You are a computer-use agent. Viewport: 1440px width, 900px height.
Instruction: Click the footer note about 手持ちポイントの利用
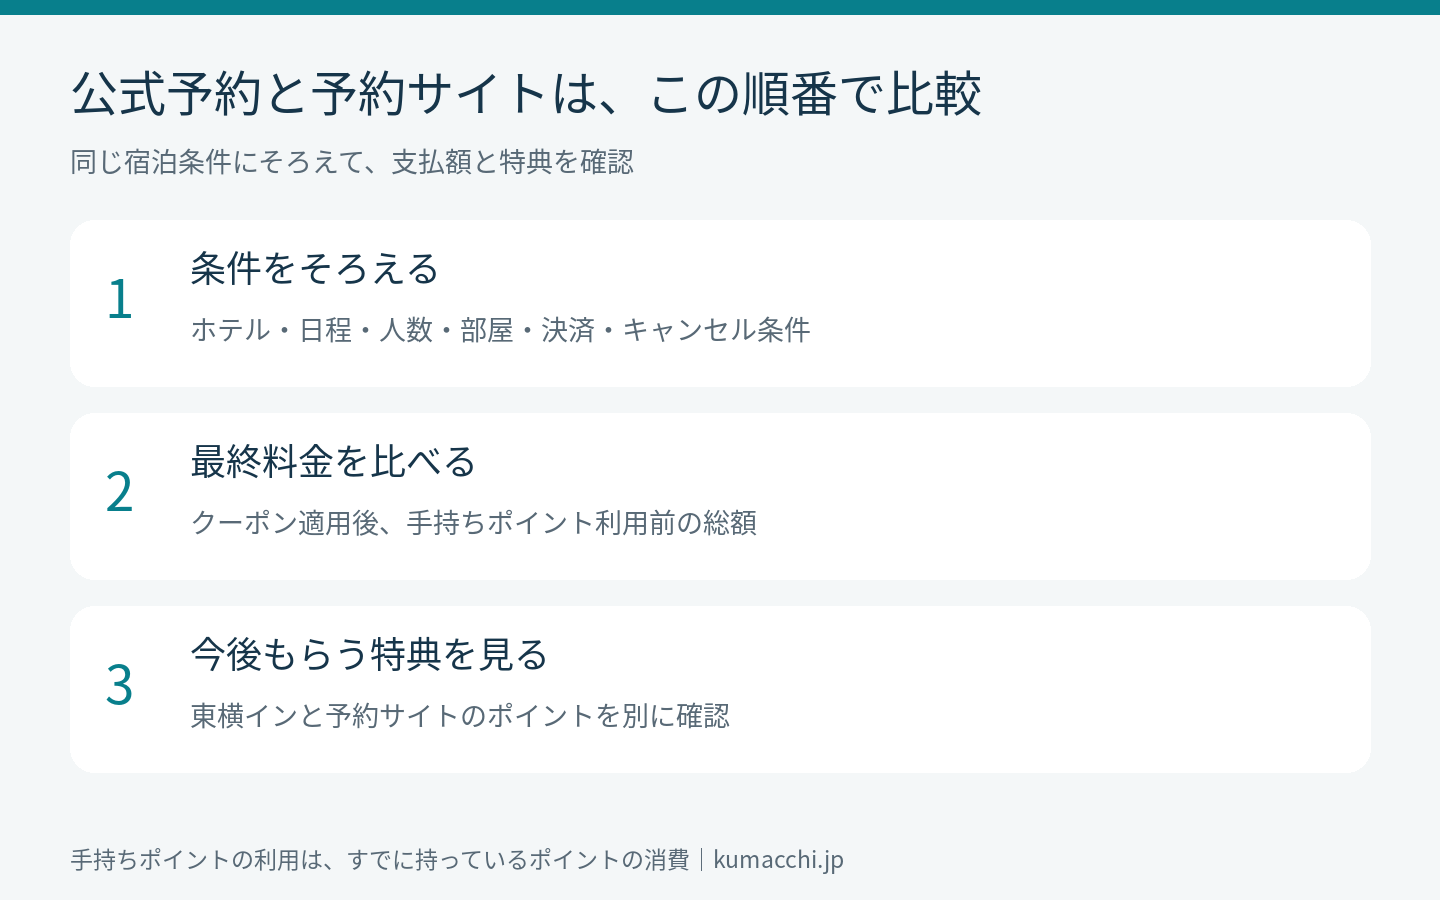point(380,860)
